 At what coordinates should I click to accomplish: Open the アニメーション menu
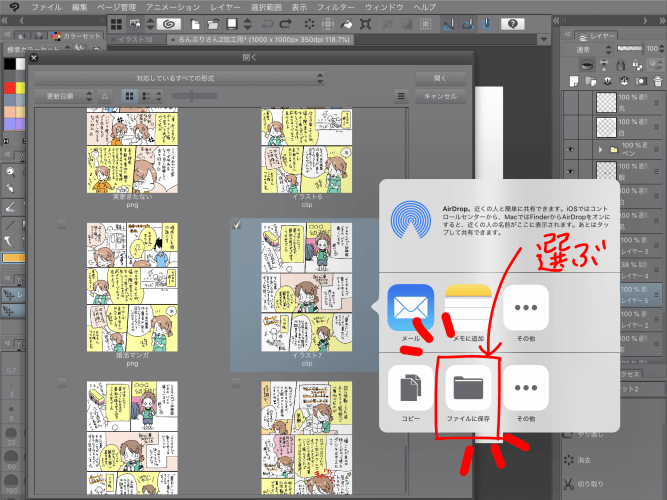173,7
